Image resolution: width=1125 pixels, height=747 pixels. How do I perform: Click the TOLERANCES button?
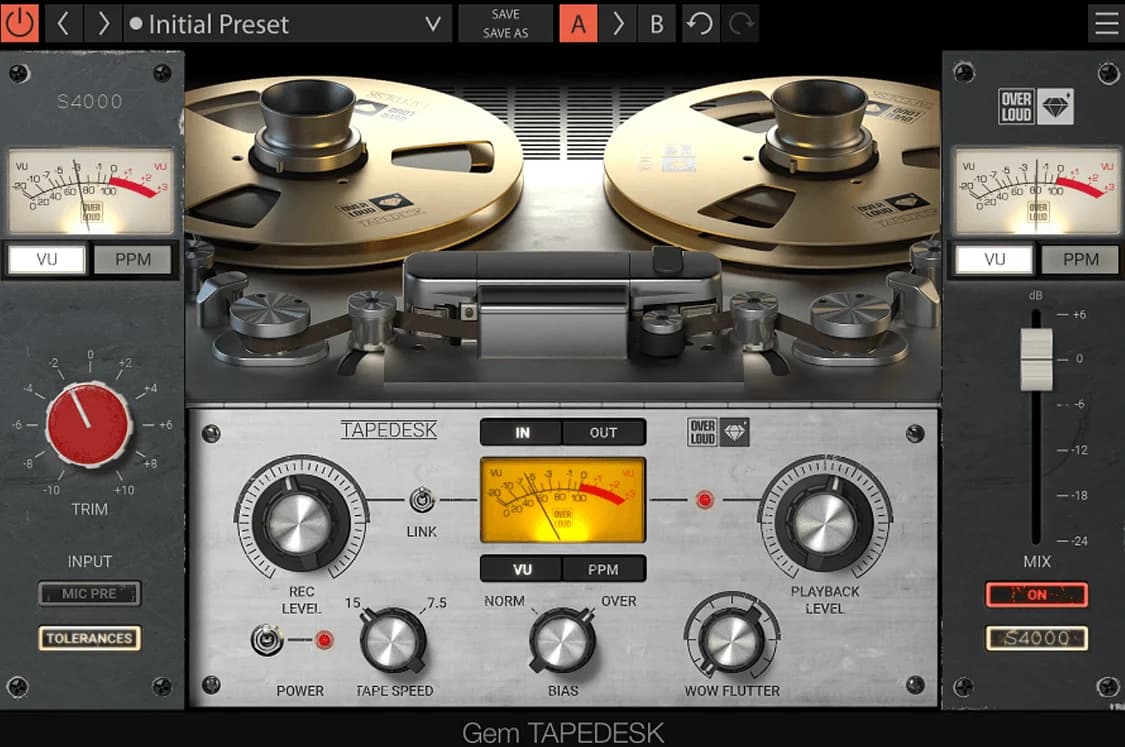point(90,638)
